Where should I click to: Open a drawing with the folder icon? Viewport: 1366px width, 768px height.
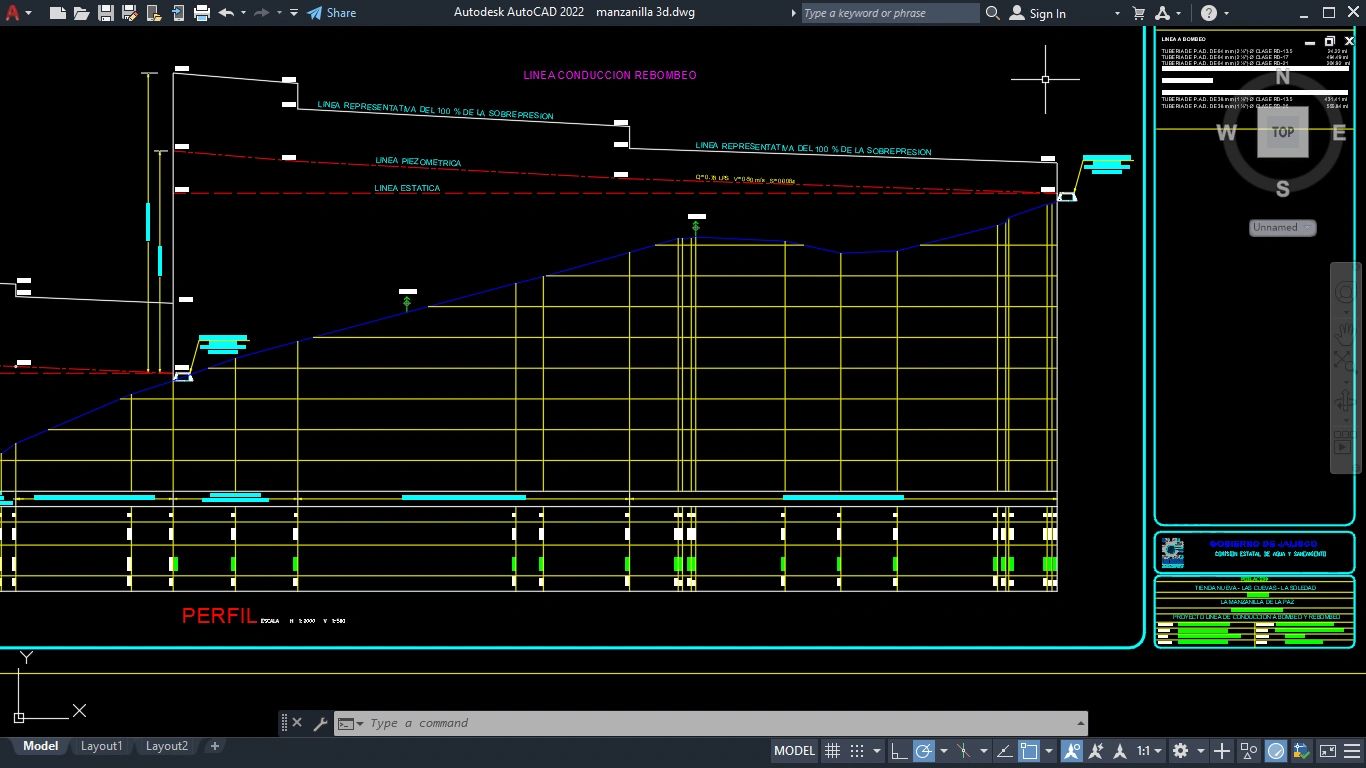pyautogui.click(x=81, y=13)
